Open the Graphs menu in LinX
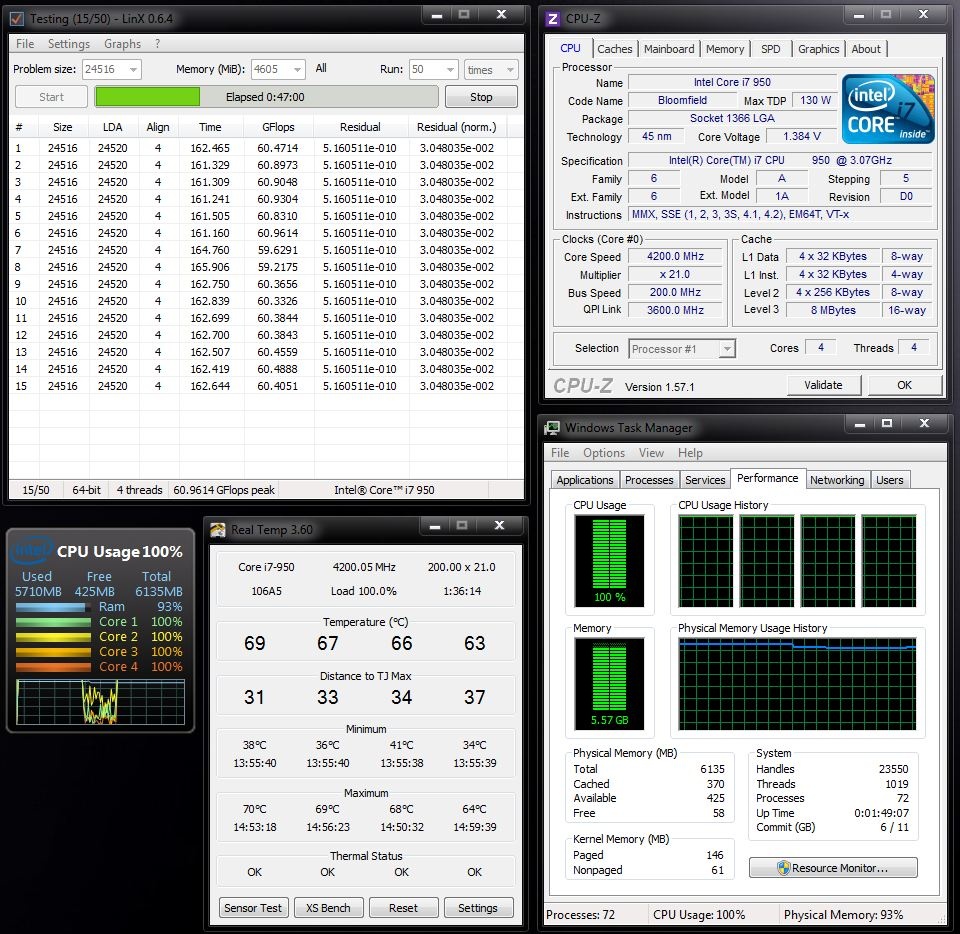Viewport: 960px width, 934px height. point(122,44)
